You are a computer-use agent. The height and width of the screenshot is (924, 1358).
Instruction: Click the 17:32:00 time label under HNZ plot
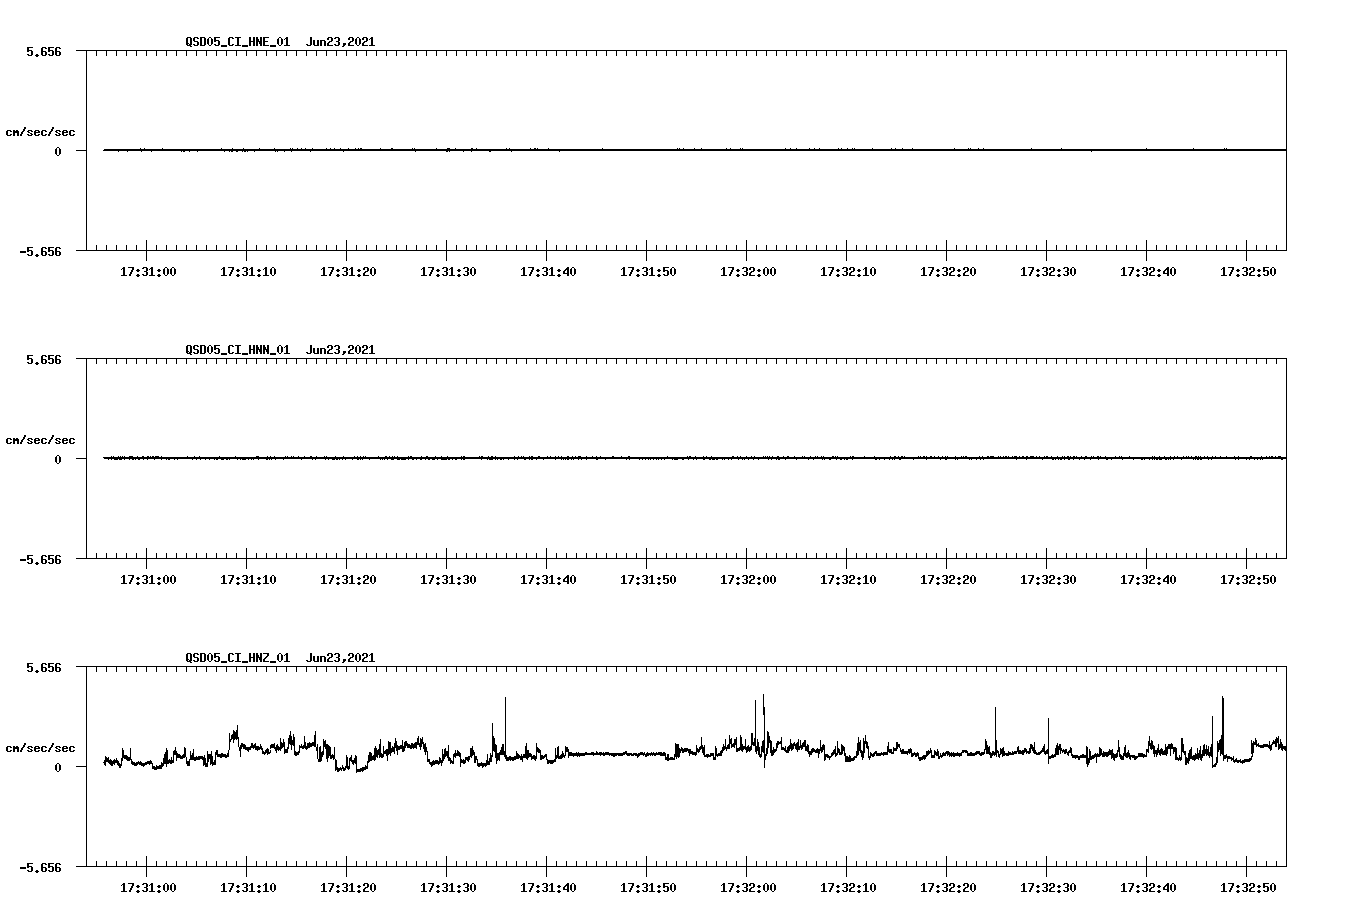pyautogui.click(x=748, y=887)
